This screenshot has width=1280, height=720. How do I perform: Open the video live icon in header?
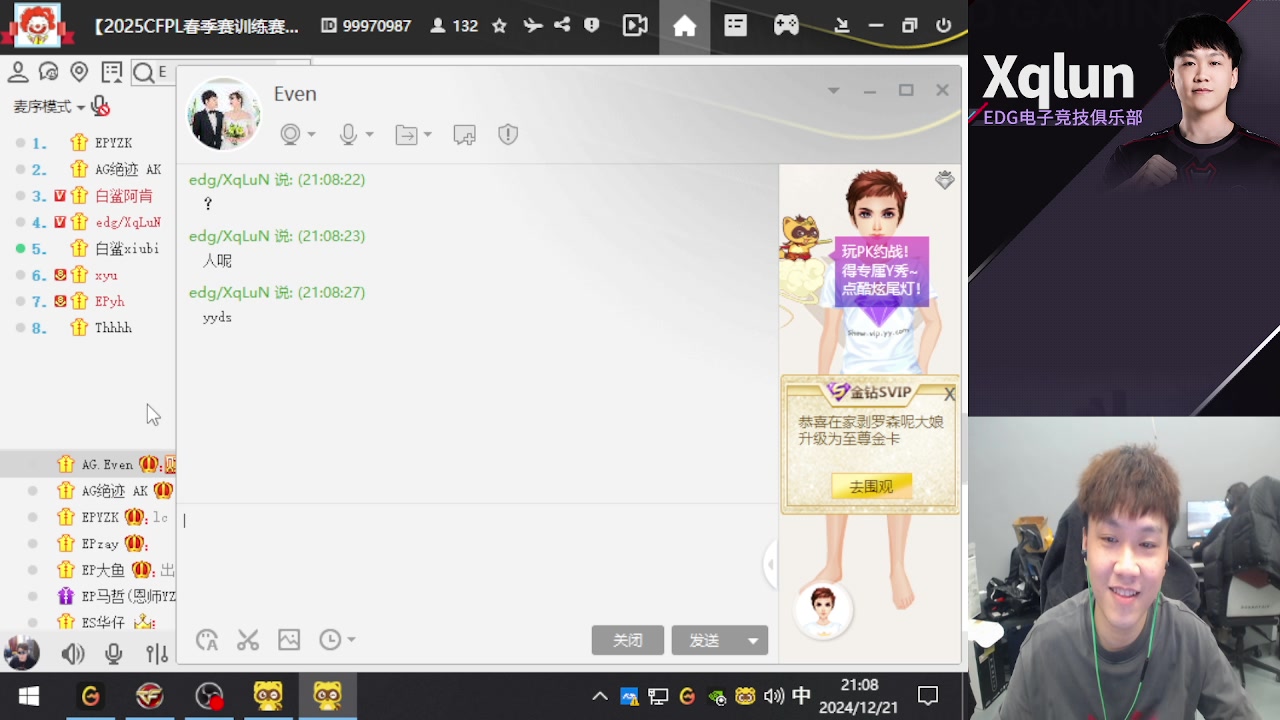[635, 26]
